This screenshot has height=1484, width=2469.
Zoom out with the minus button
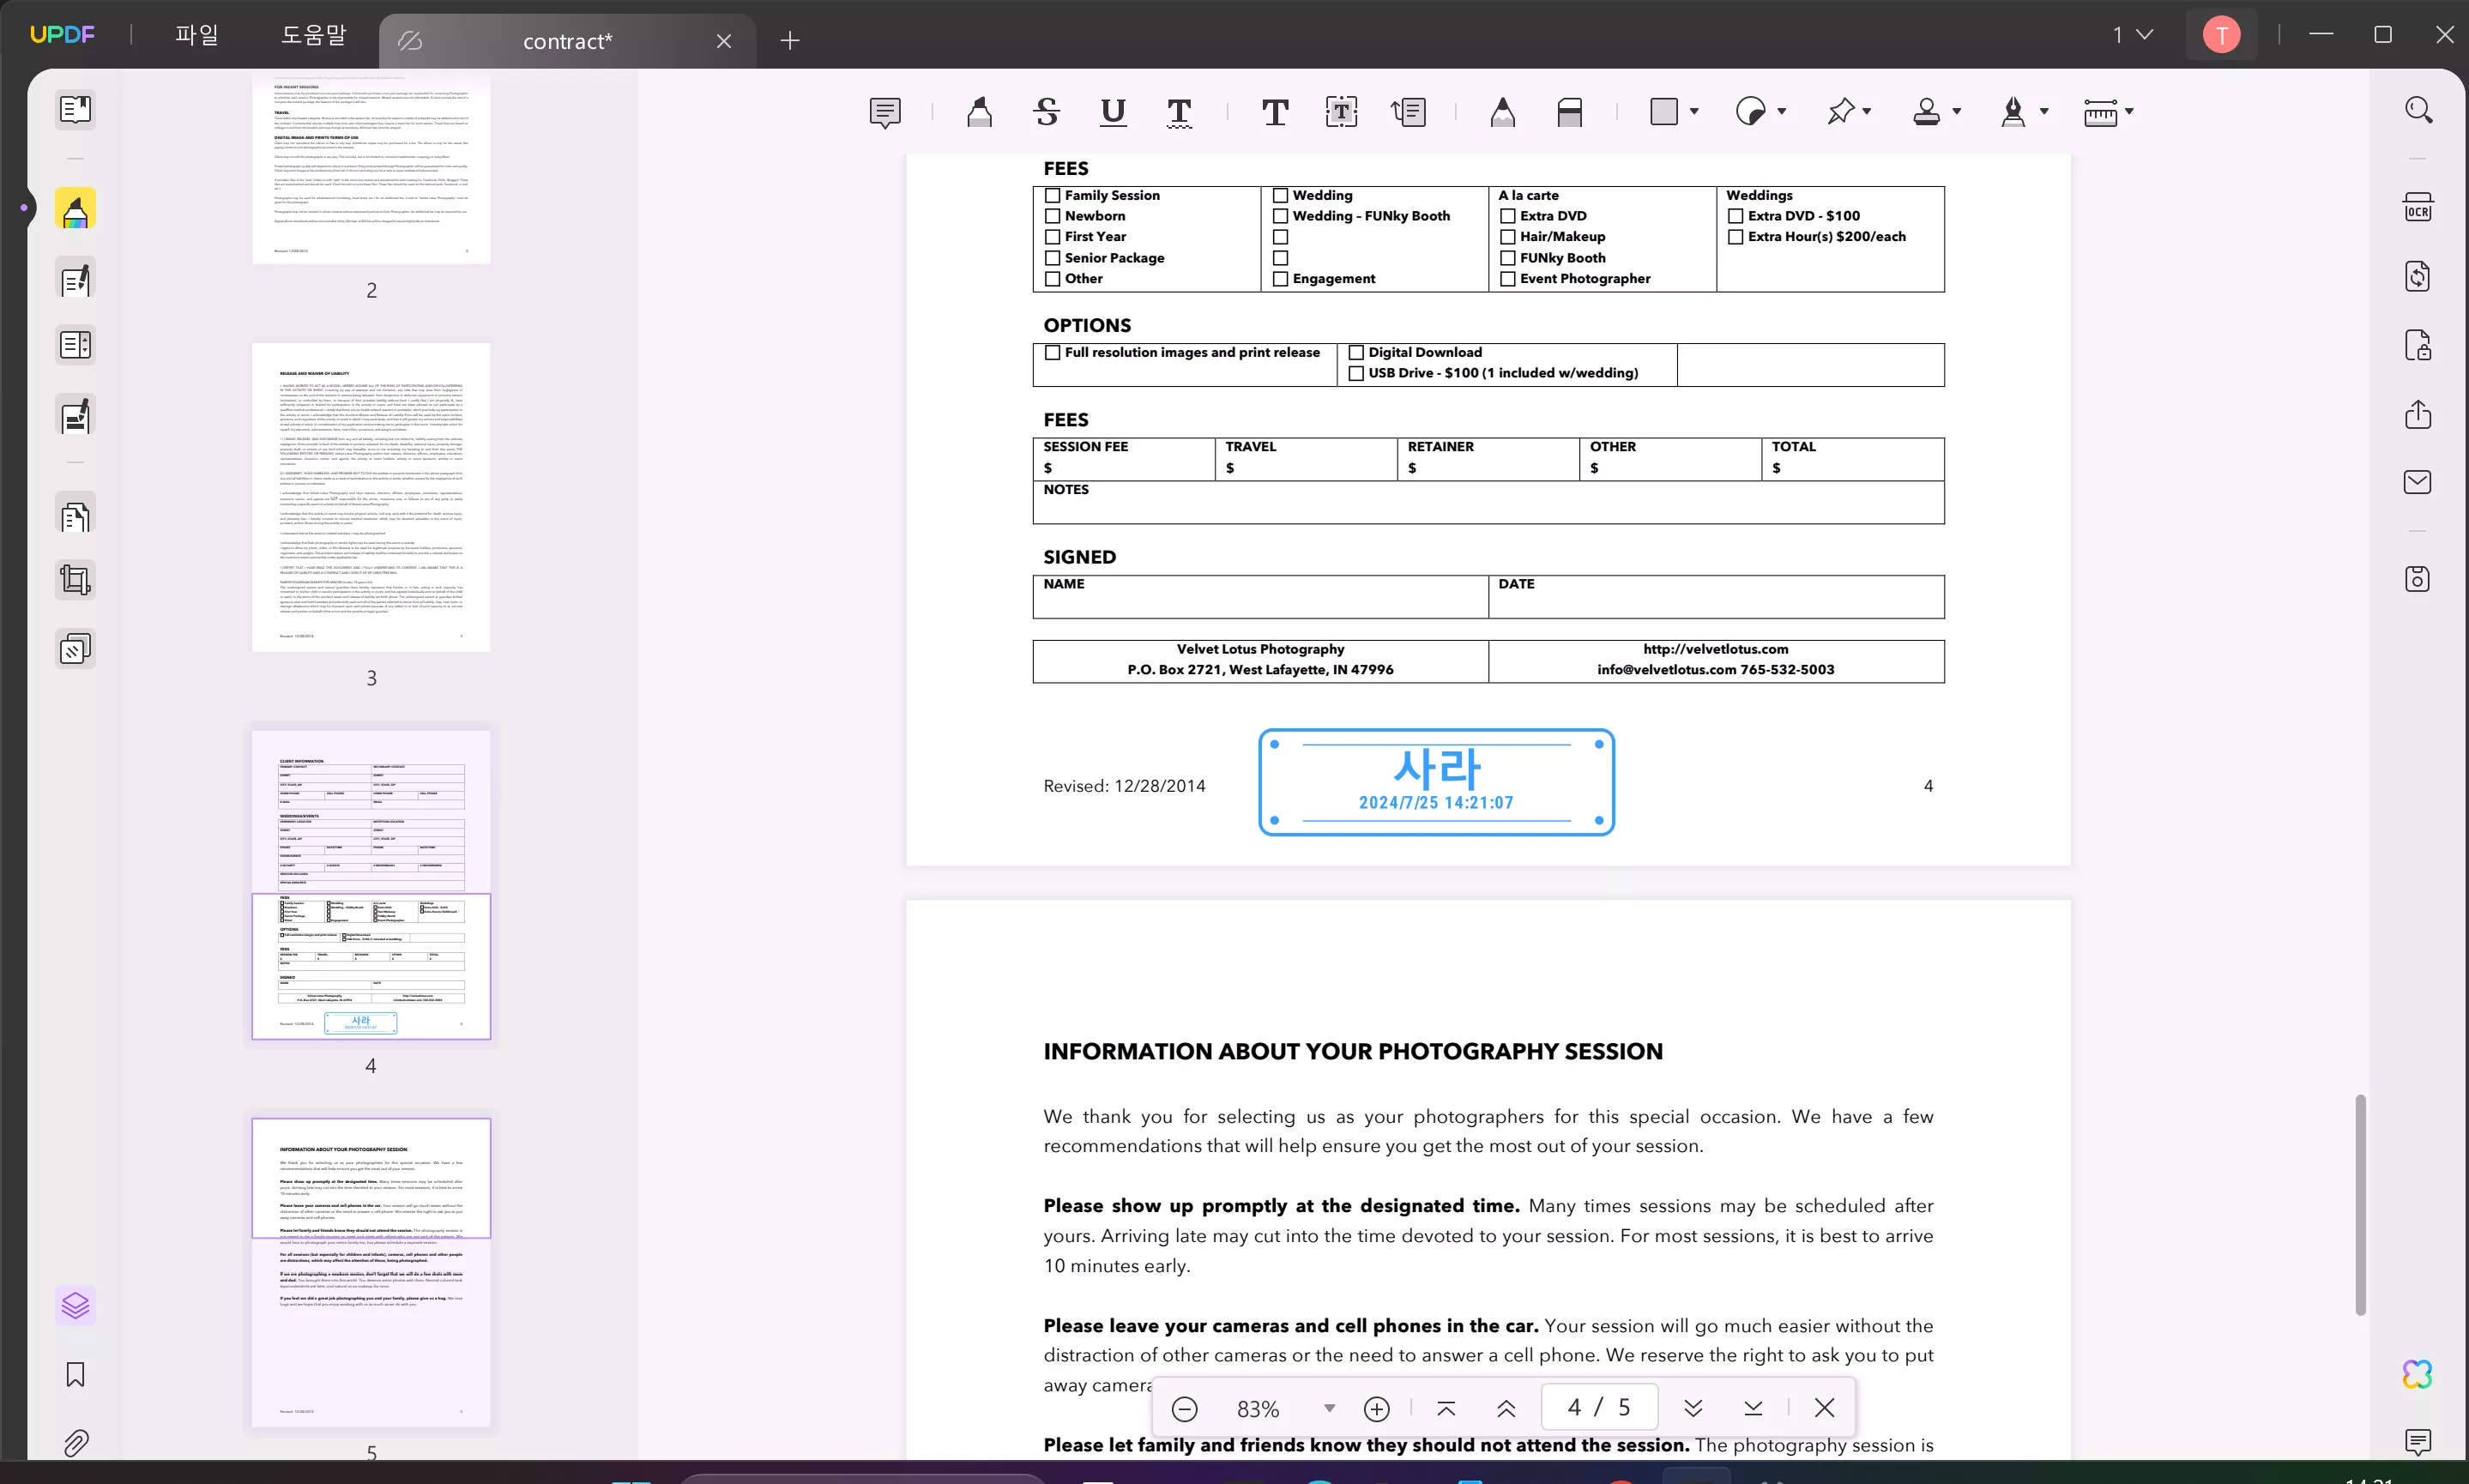[x=1184, y=1408]
